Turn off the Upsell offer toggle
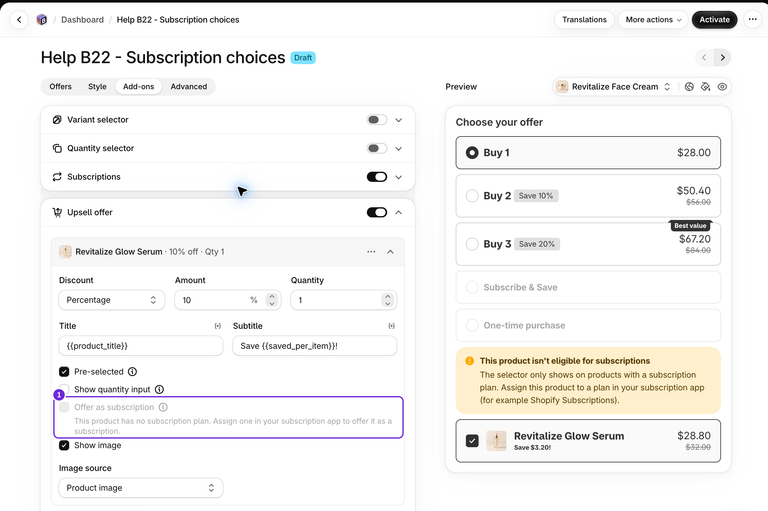The height and width of the screenshot is (511, 768). pyautogui.click(x=377, y=212)
